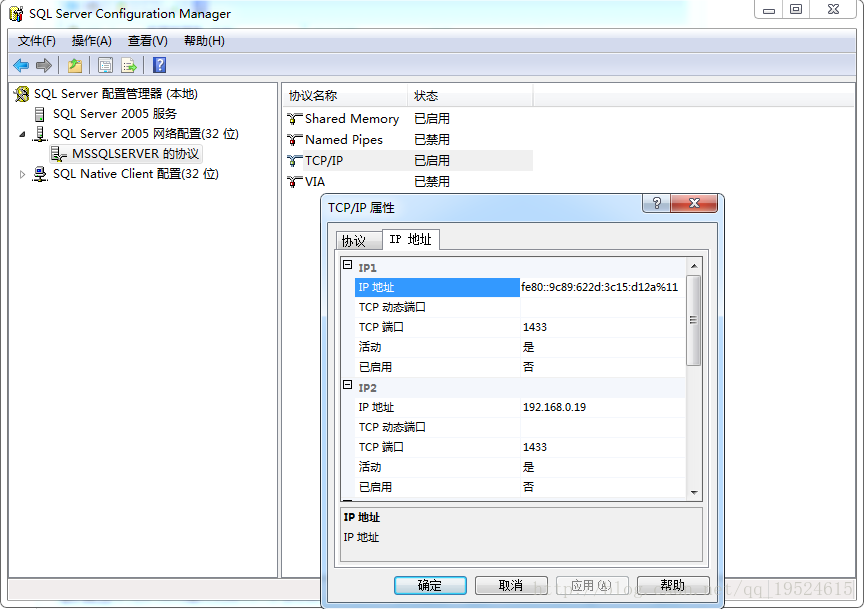Click the IP1 已启用 value 否
Image resolution: width=864 pixels, height=609 pixels.
coord(603,367)
